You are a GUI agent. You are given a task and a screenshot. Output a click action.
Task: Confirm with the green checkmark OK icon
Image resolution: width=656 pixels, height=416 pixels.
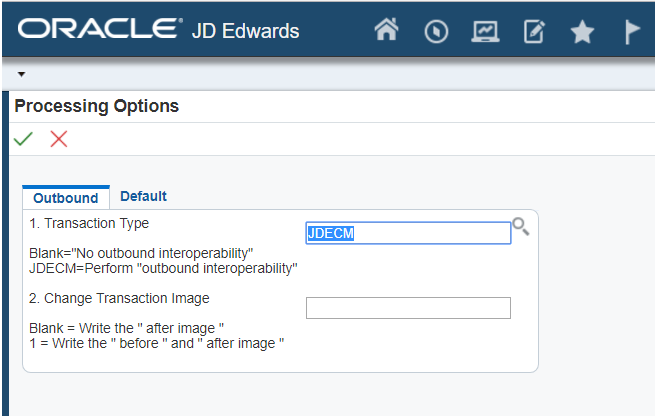(x=23, y=139)
